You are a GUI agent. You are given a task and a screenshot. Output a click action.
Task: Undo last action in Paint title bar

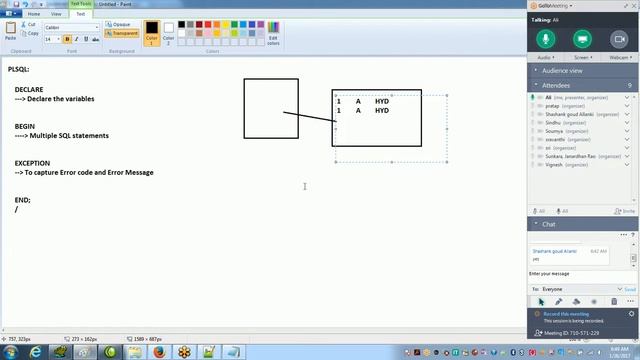click(25, 4)
